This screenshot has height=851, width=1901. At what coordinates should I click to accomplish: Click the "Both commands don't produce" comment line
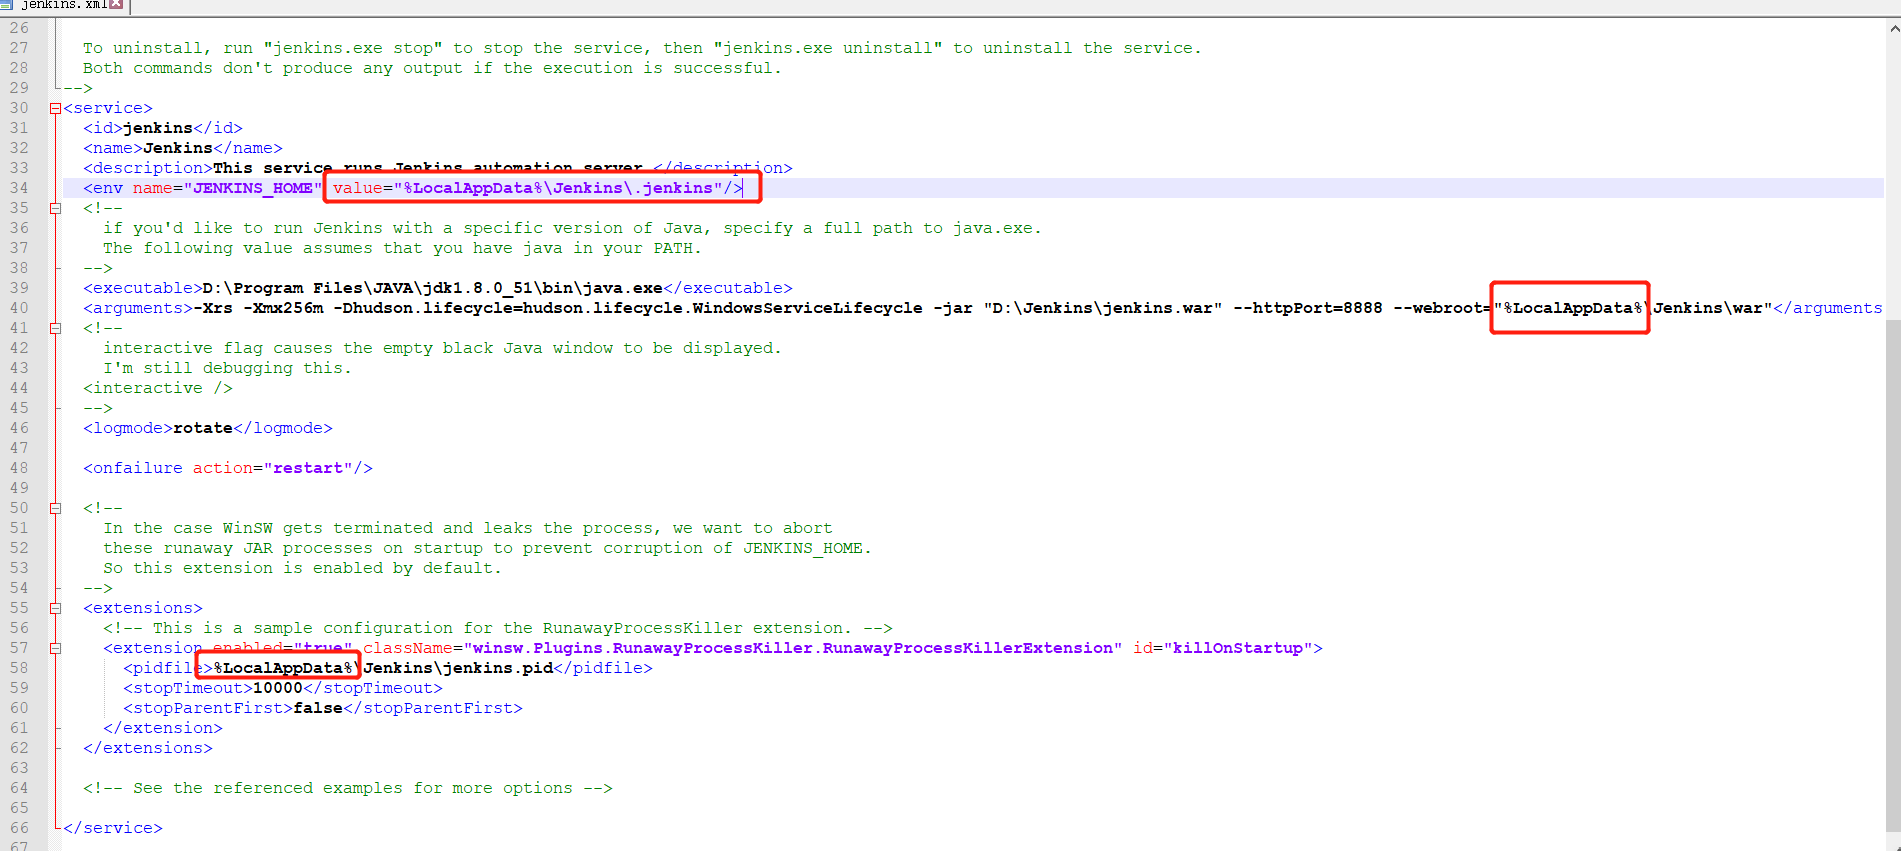click(x=433, y=68)
